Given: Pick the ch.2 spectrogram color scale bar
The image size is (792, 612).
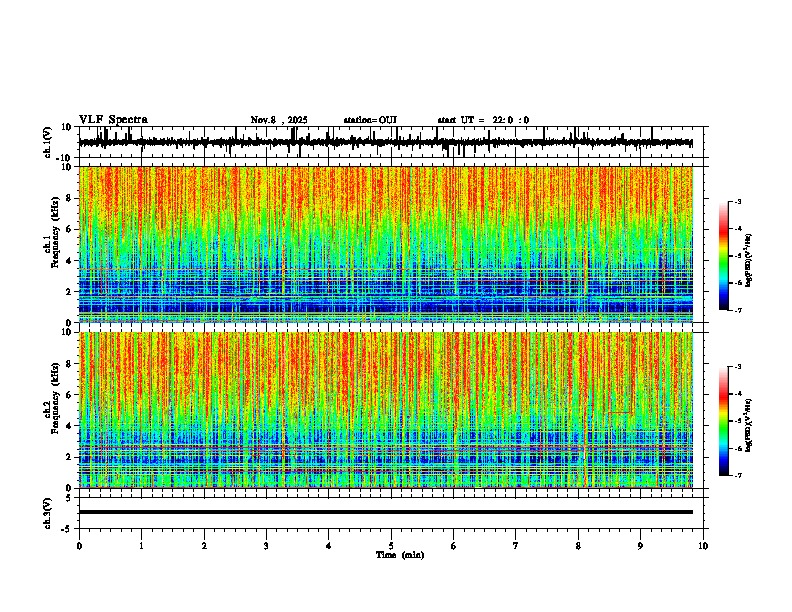Looking at the screenshot, I should [x=724, y=421].
